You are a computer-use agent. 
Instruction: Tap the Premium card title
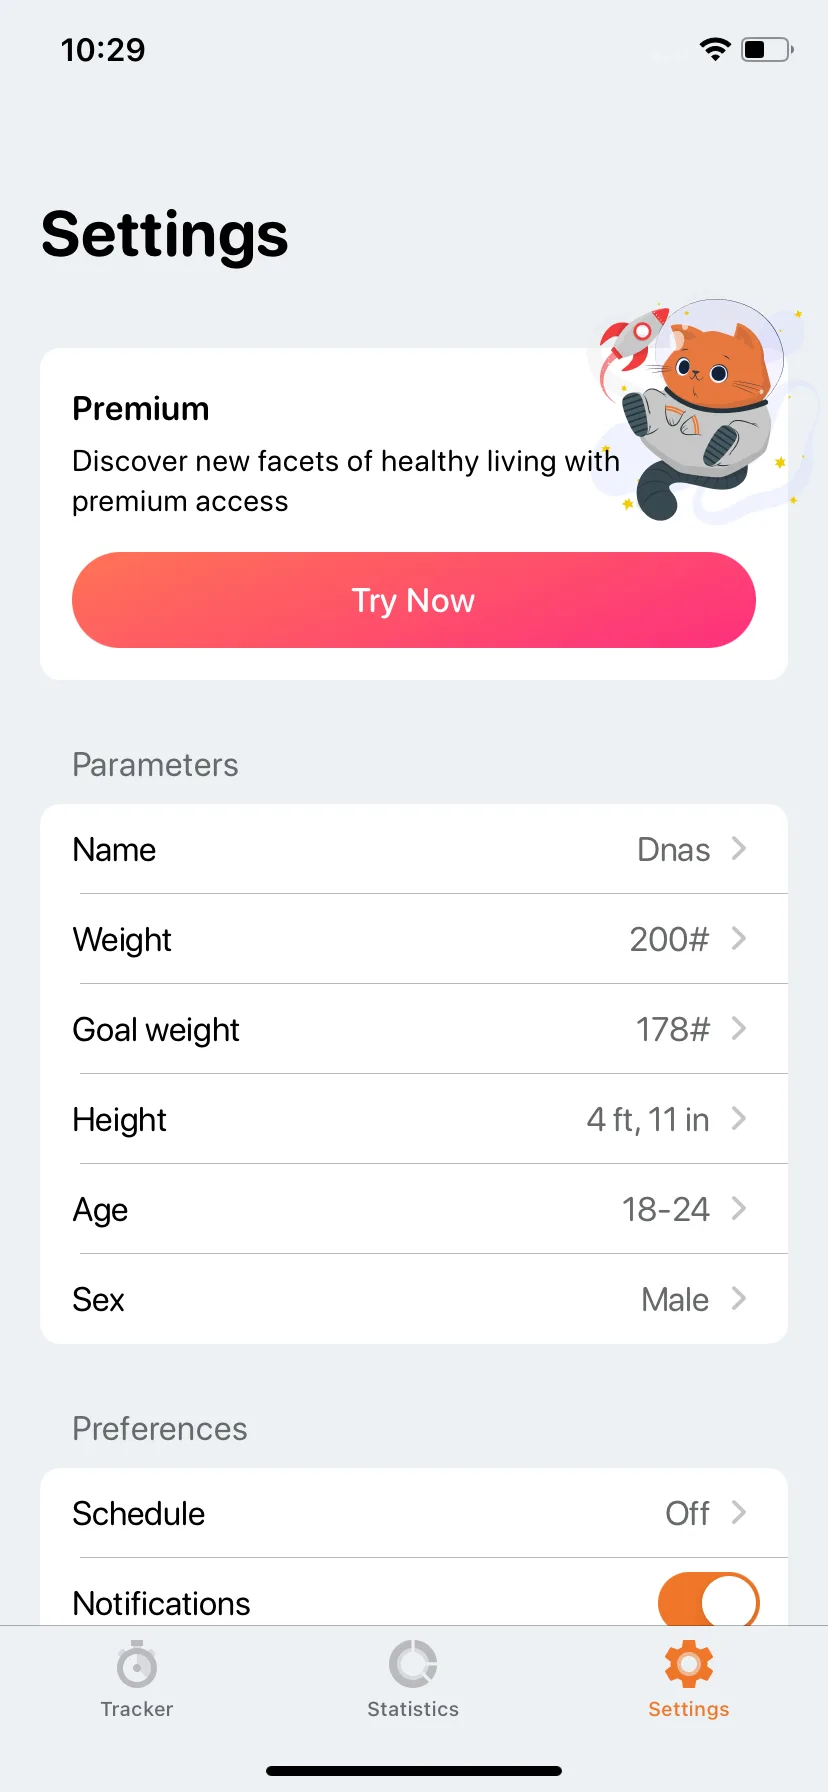pyautogui.click(x=141, y=409)
